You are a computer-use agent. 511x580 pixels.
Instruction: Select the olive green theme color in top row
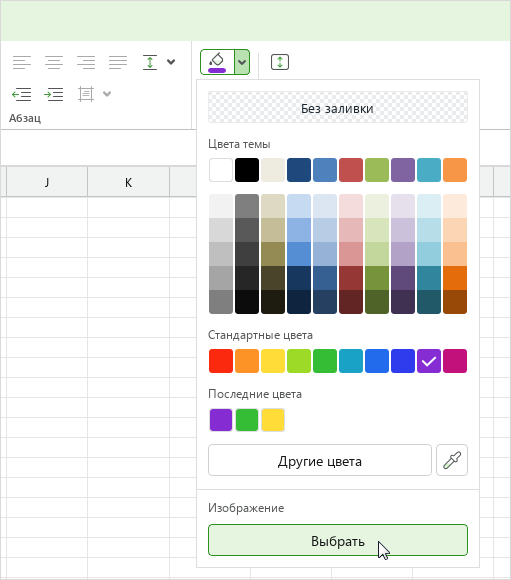point(377,170)
